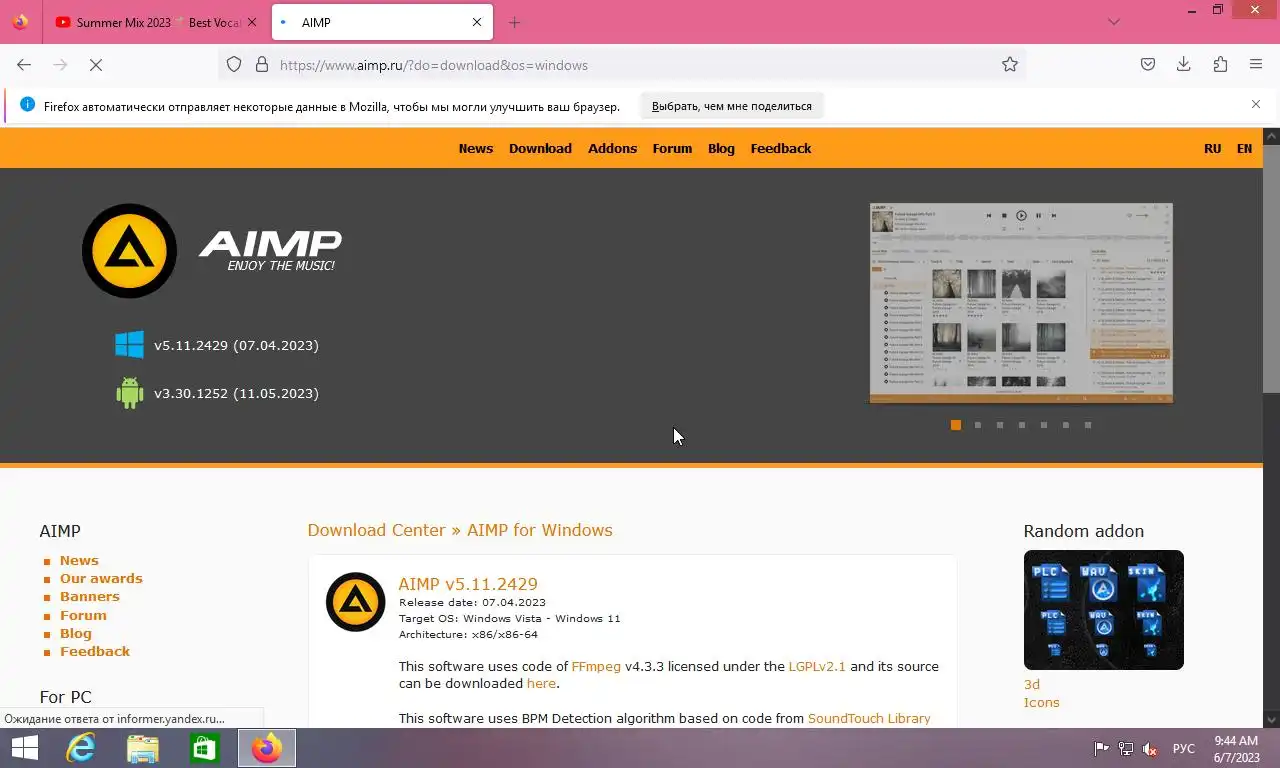This screenshot has height=768, width=1280.
Task: Select the sixth slideshow dot
Action: pos(1066,425)
